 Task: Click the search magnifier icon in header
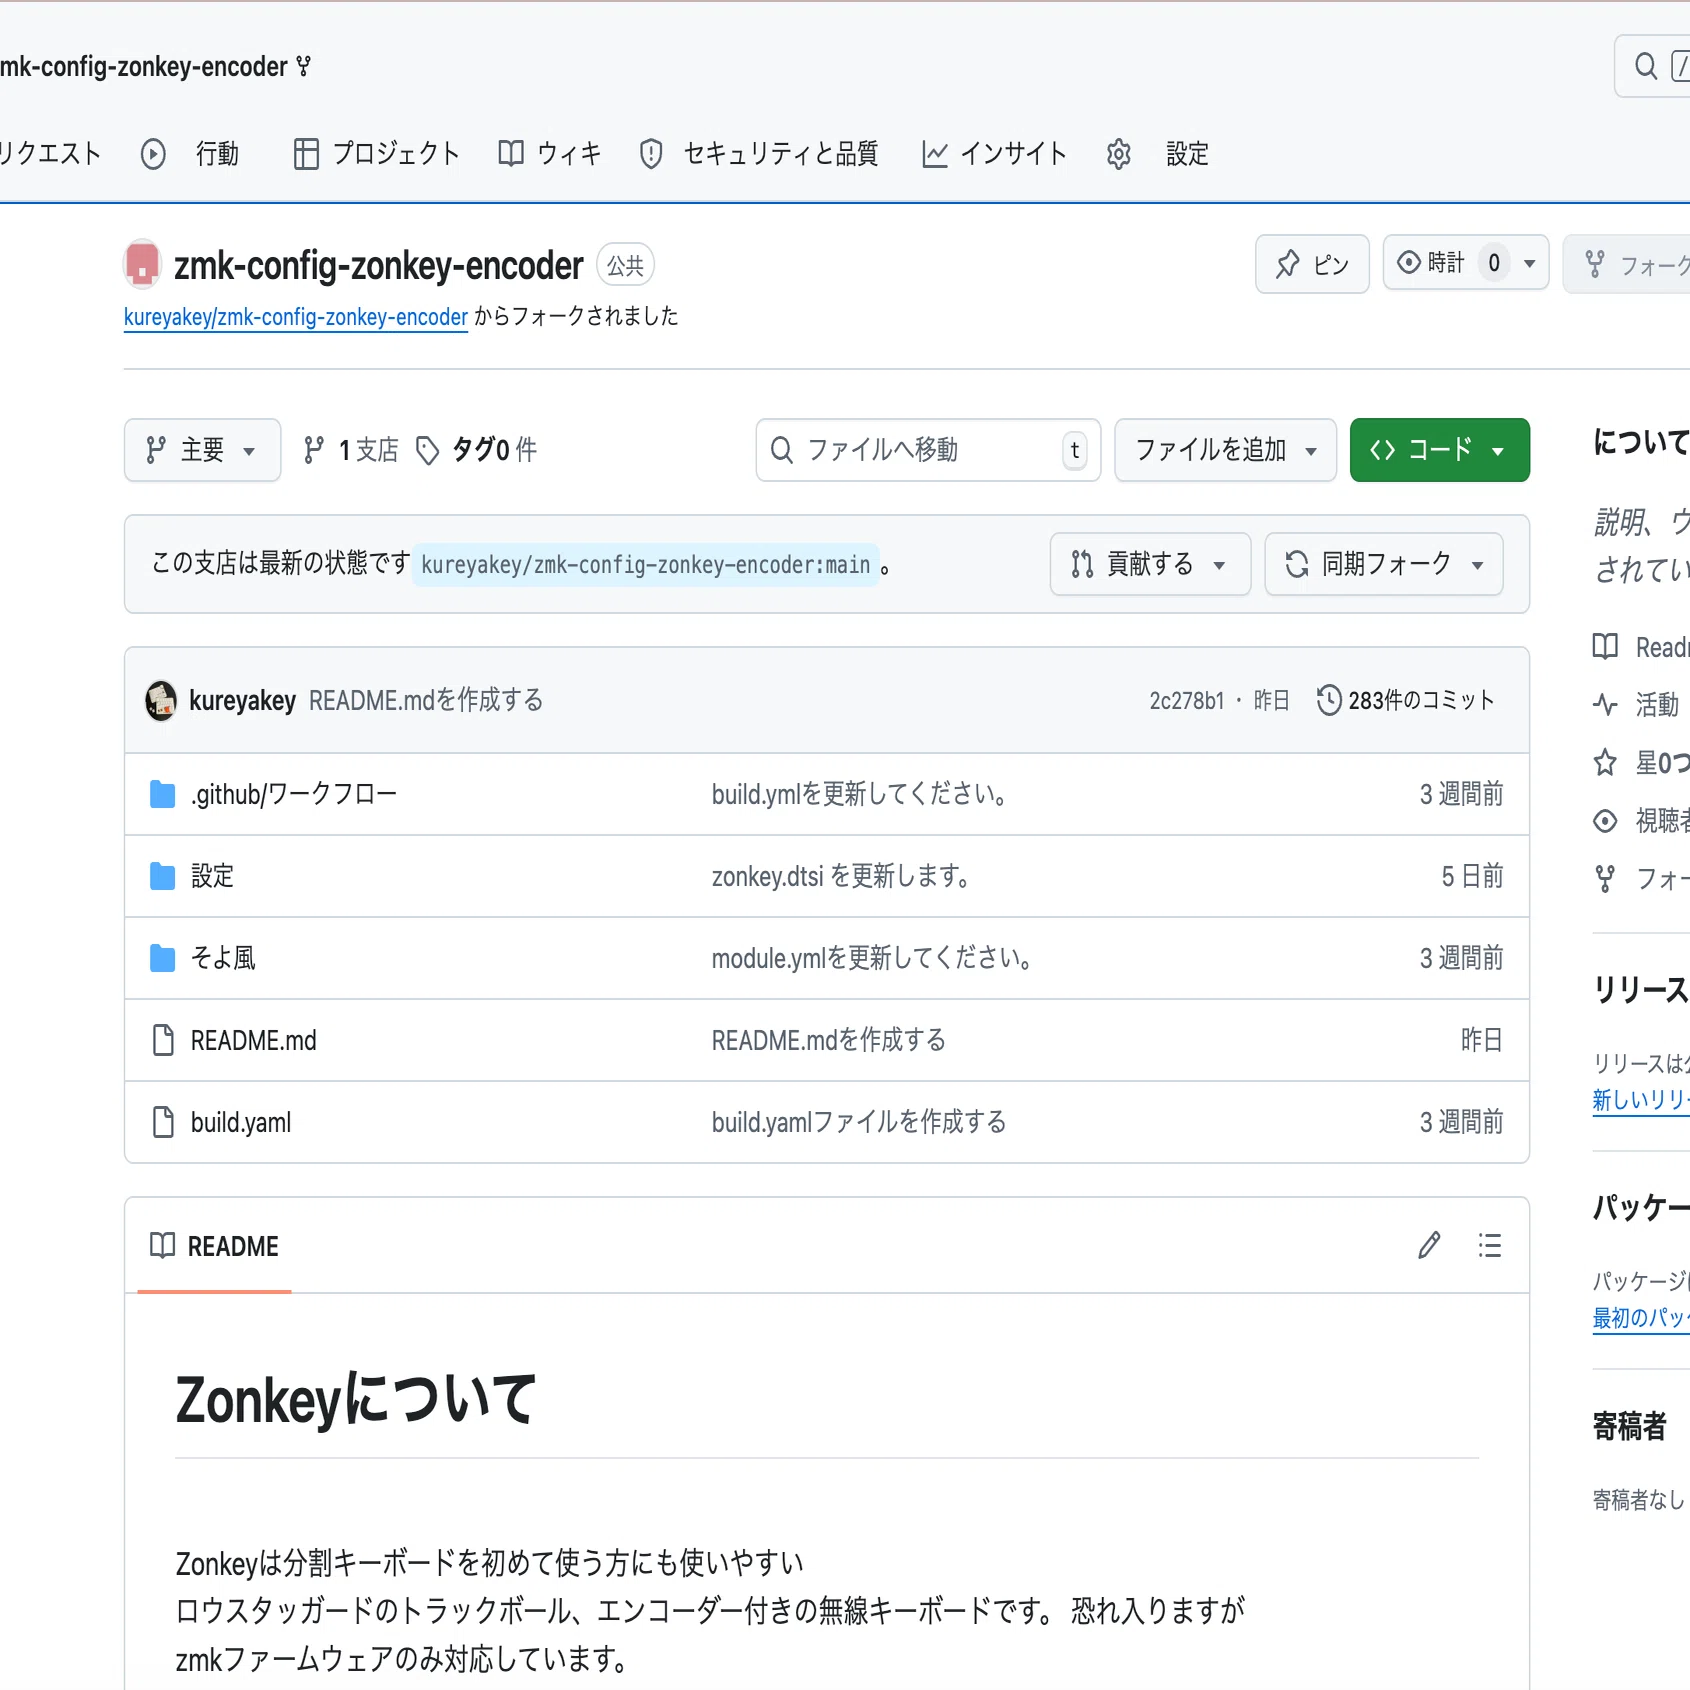(x=1645, y=66)
